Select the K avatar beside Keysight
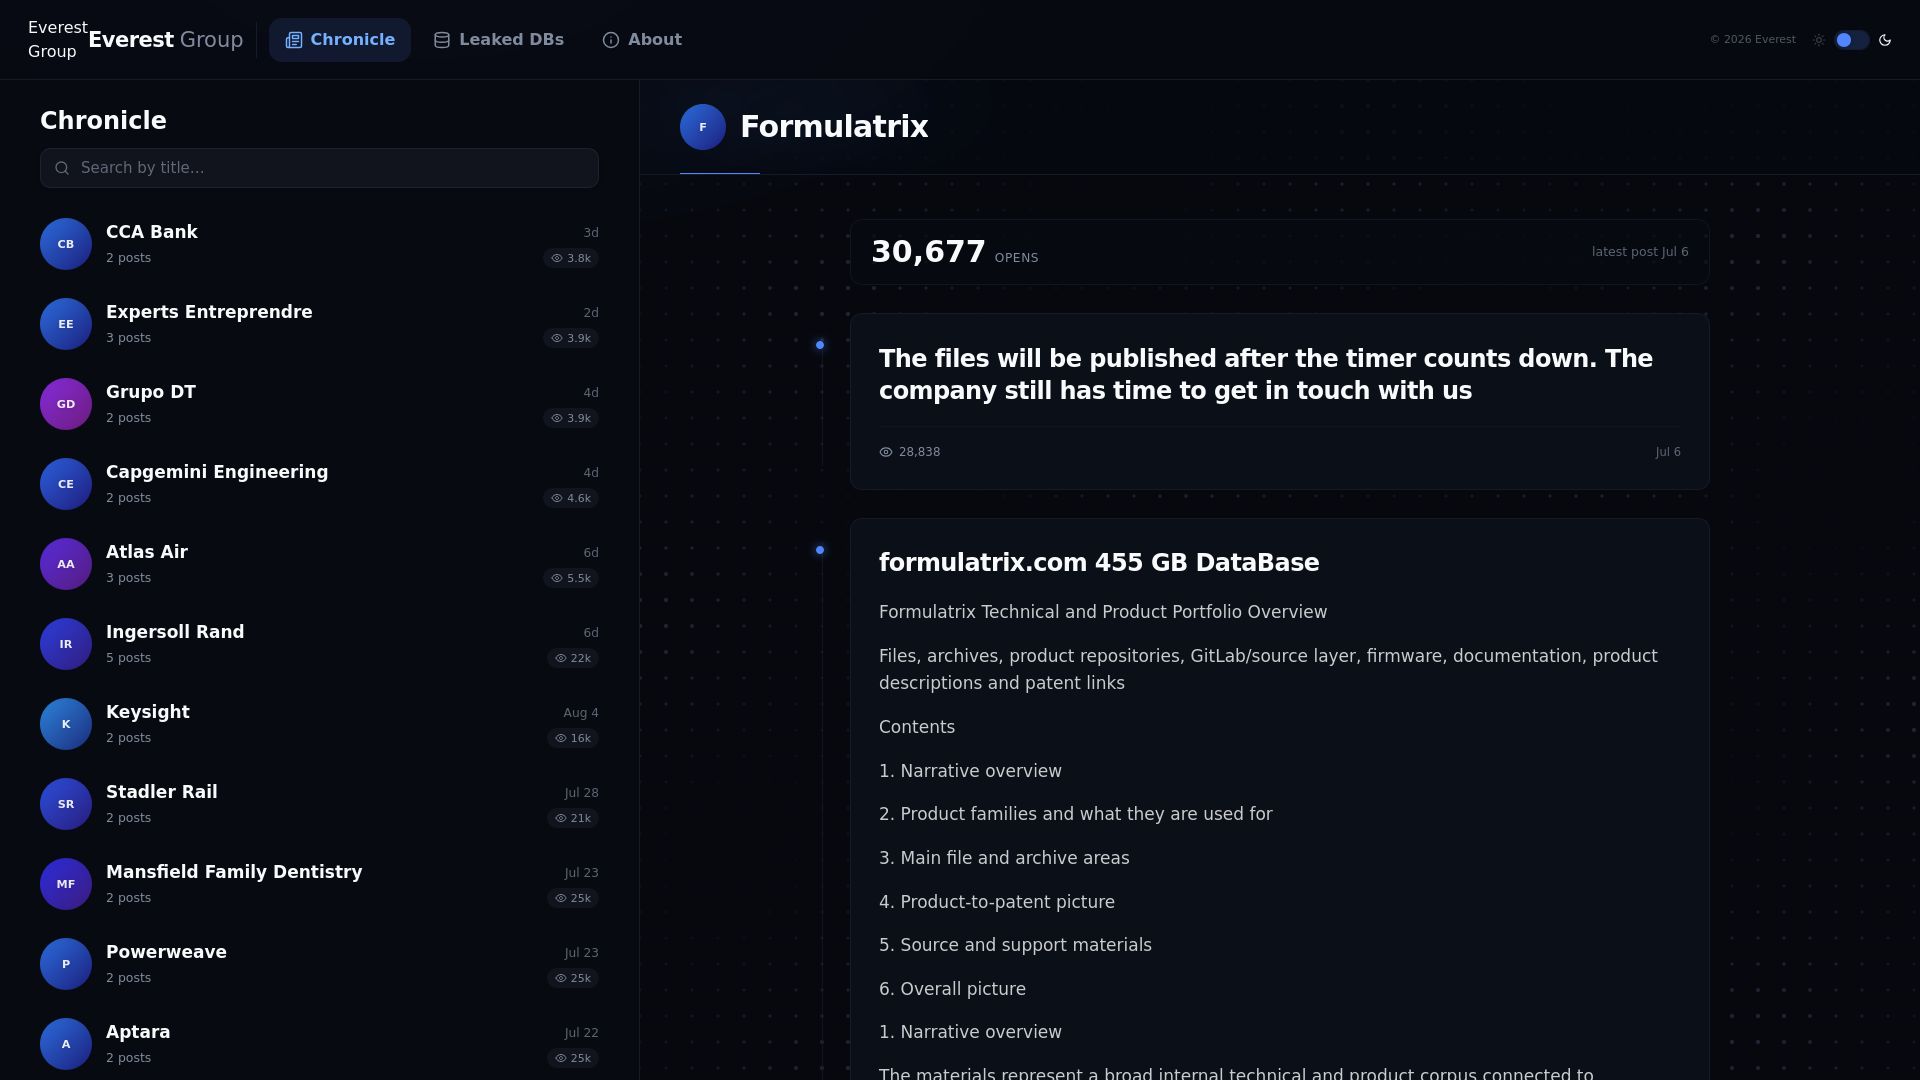 66,724
